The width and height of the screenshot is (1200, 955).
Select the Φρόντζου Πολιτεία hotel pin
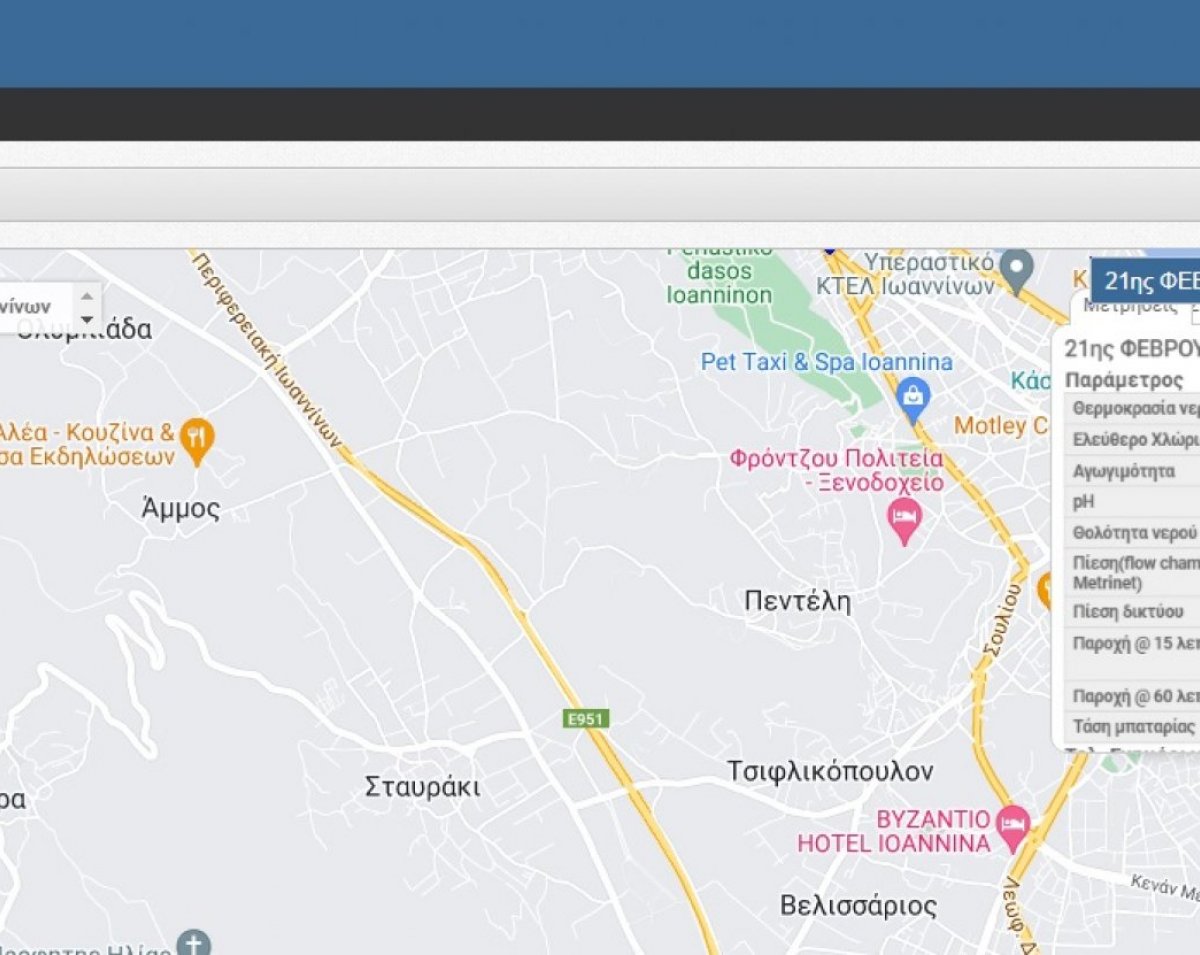(904, 519)
